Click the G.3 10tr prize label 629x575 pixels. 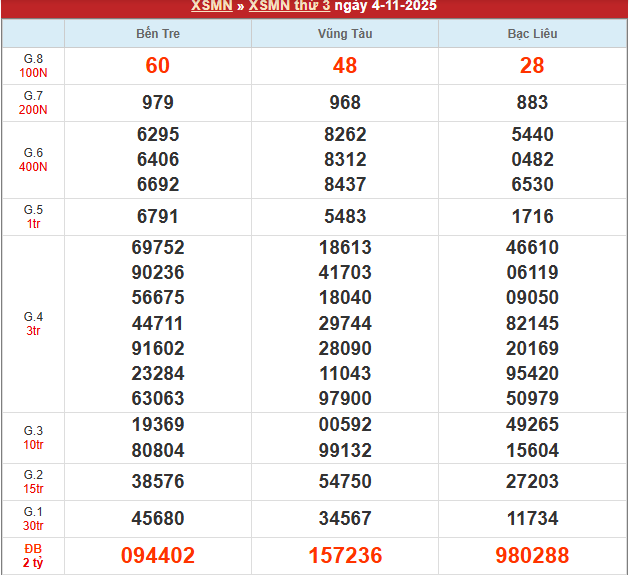33,438
